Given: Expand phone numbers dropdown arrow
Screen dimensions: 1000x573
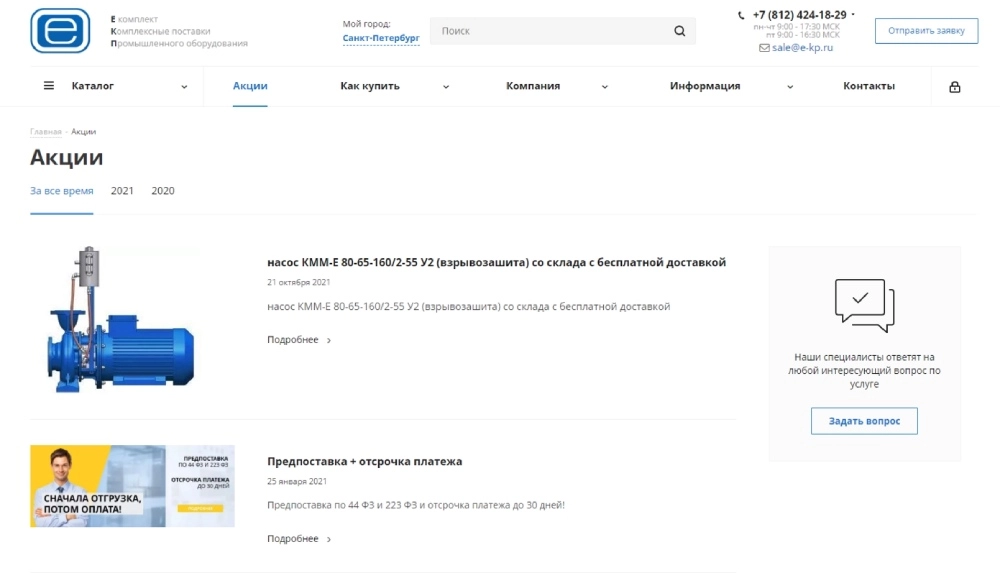Looking at the screenshot, I should pos(853,14).
